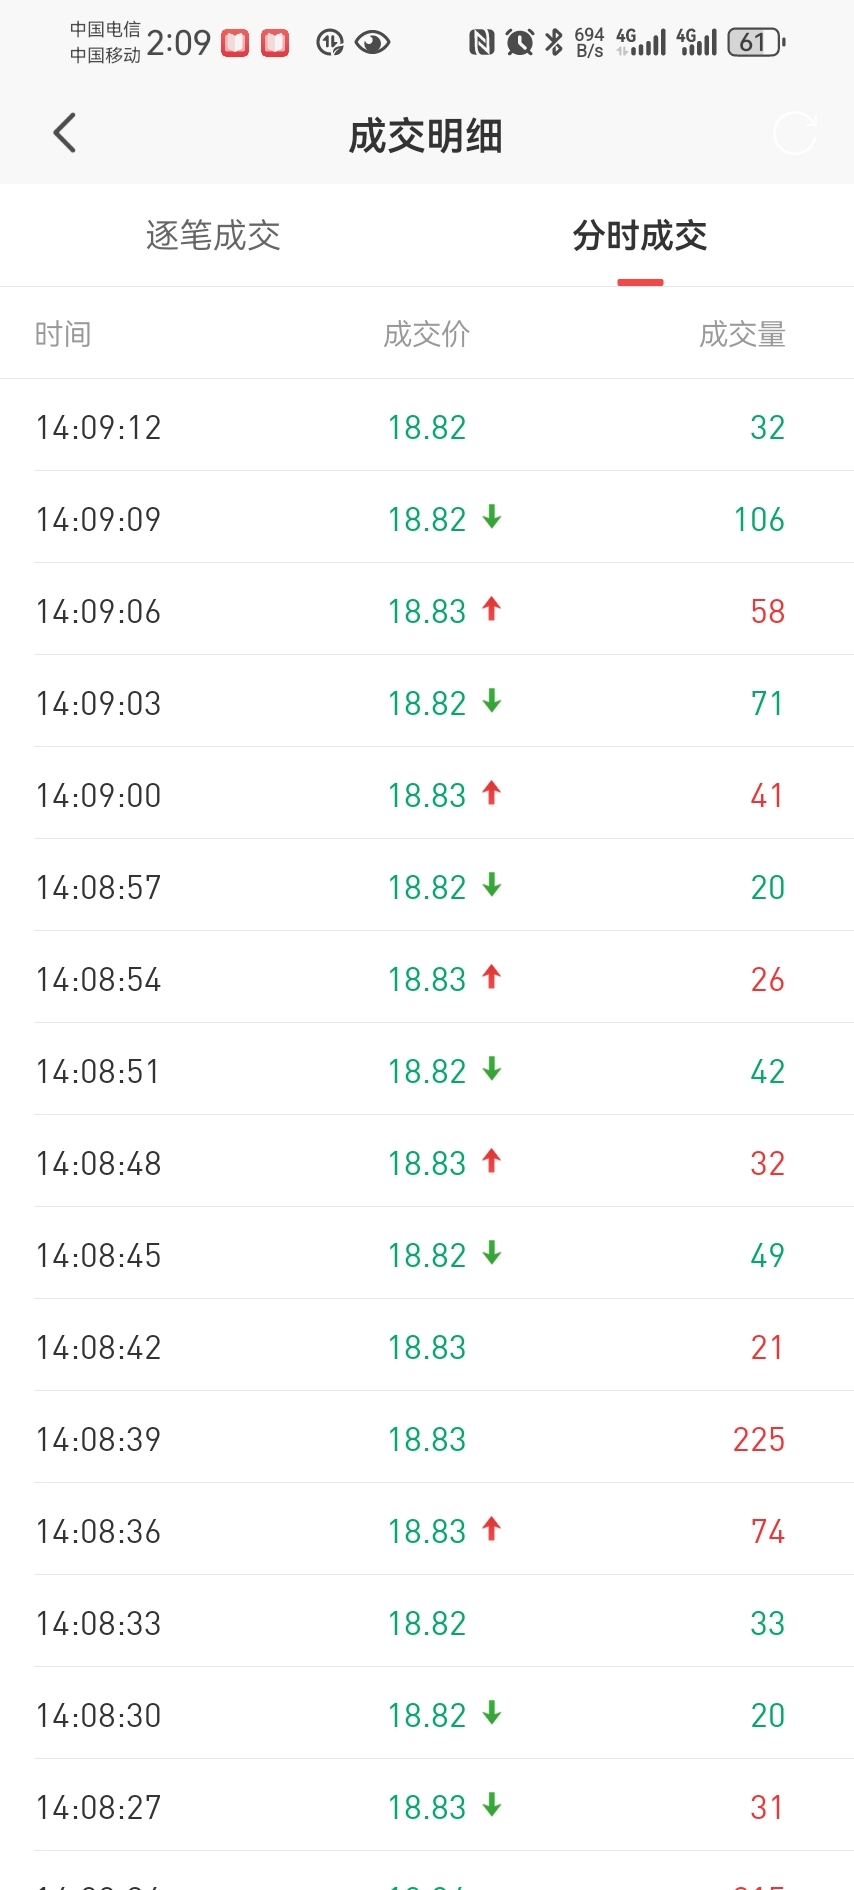Tap the red up arrow at 14:09:06
The width and height of the screenshot is (854, 1890).
tap(491, 609)
